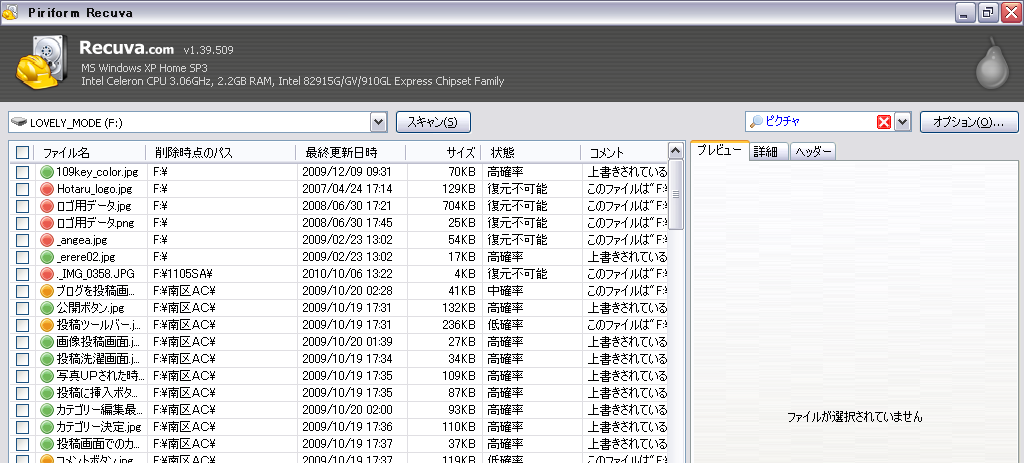Viewport: 1024px width, 463px height.
Task: Open オプション(O)... button
Action: coord(969,121)
